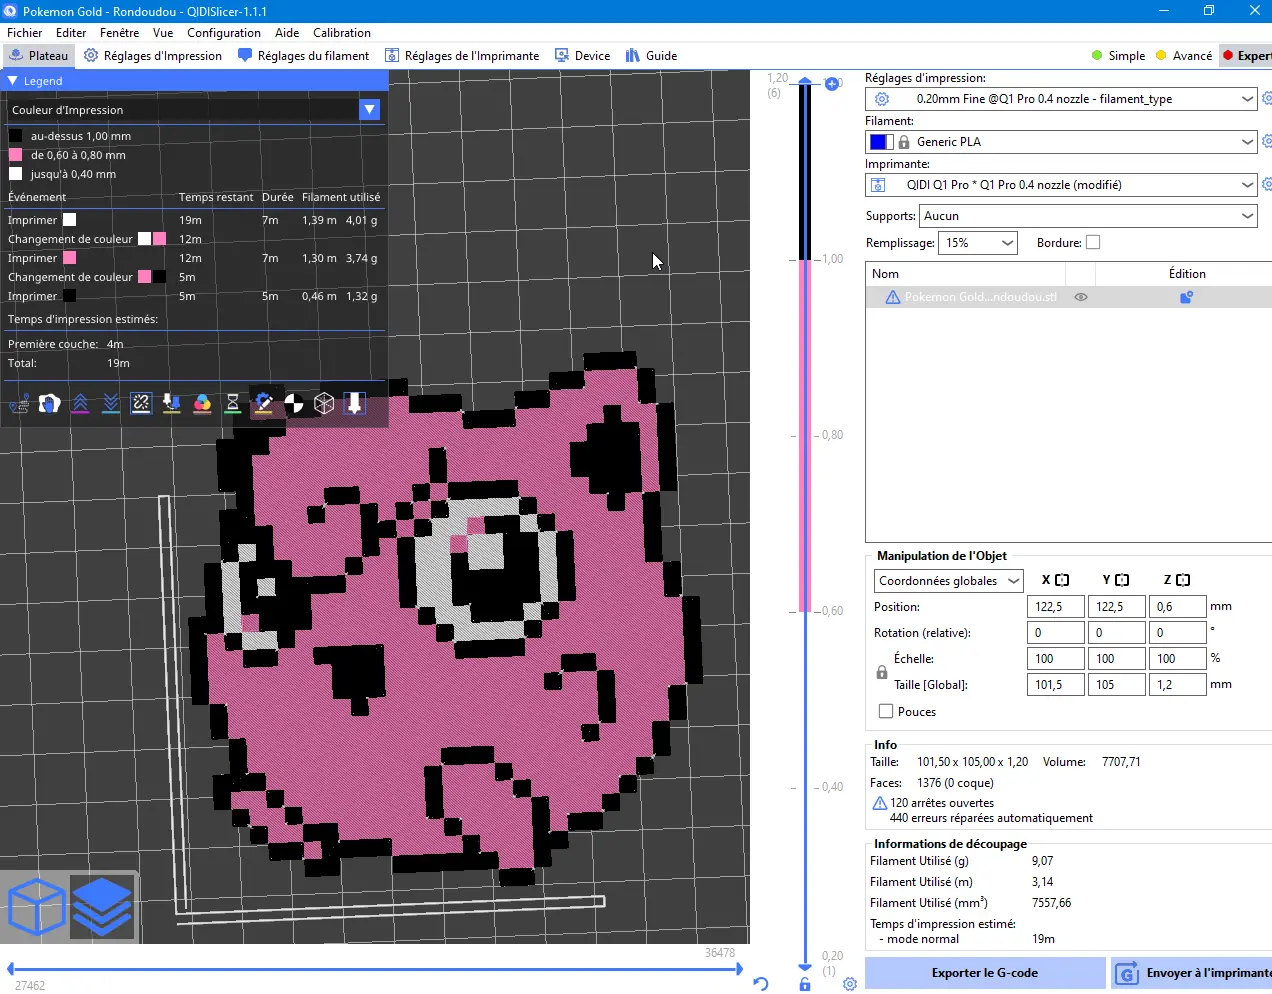1272x994 pixels.
Task: Toggle print pauses hourglass icon in legend
Action: [x=233, y=403]
